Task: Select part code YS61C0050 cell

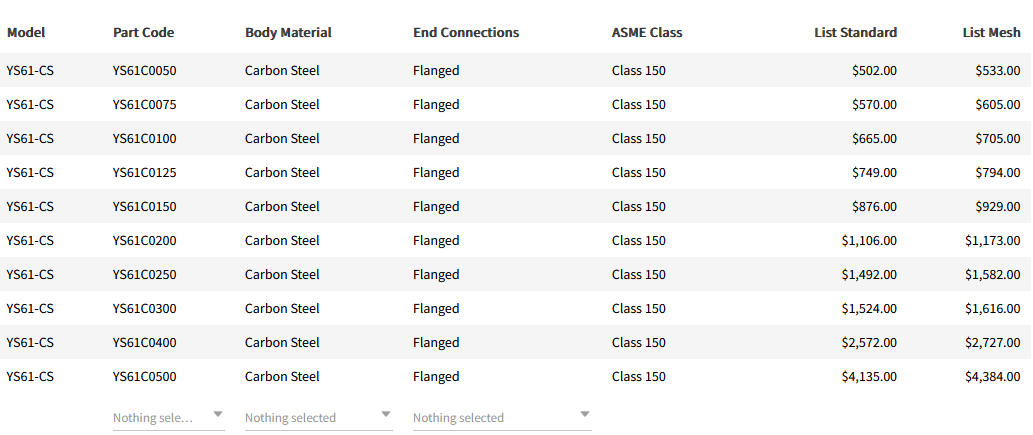Action: (144, 71)
